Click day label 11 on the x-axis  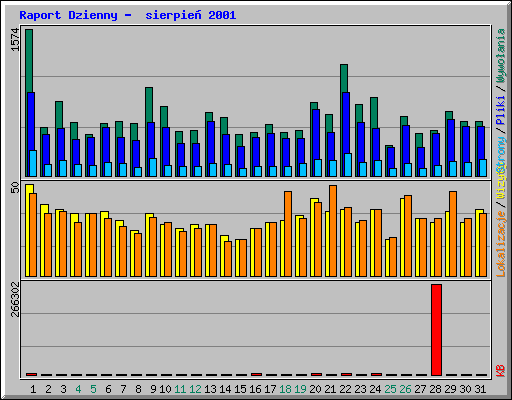(x=180, y=389)
